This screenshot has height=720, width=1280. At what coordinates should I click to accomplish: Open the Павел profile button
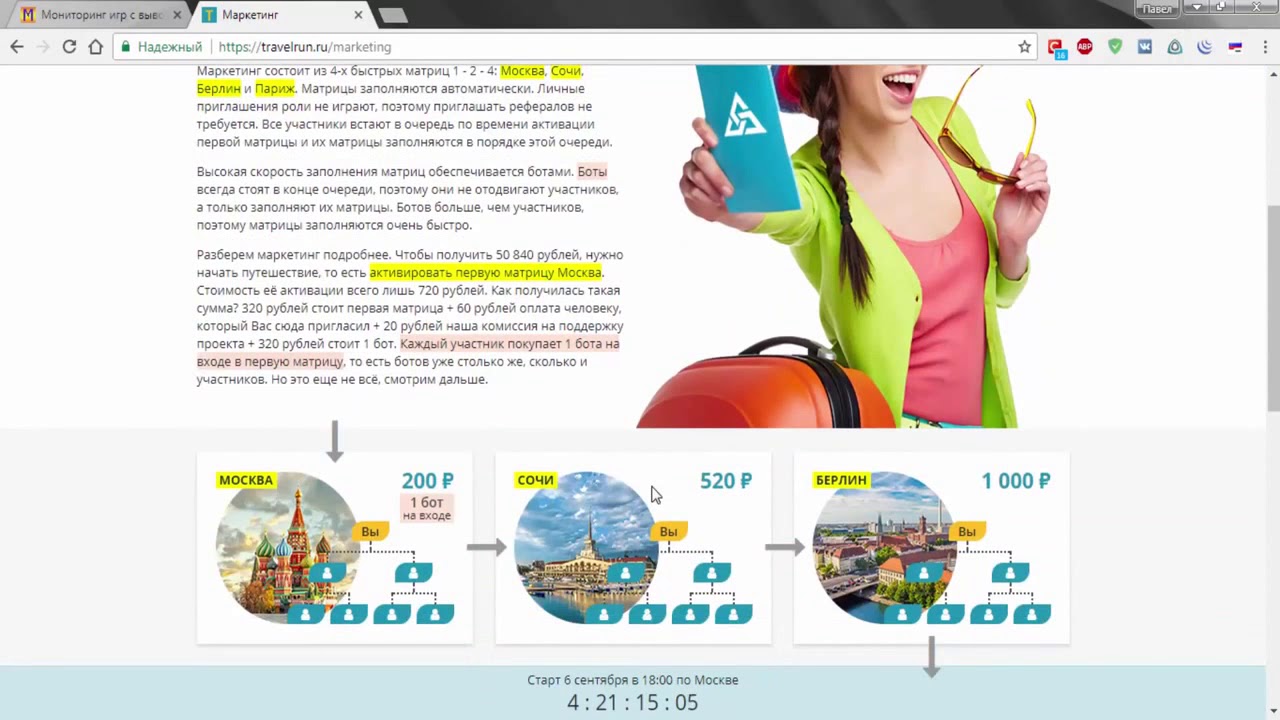coord(1157,8)
